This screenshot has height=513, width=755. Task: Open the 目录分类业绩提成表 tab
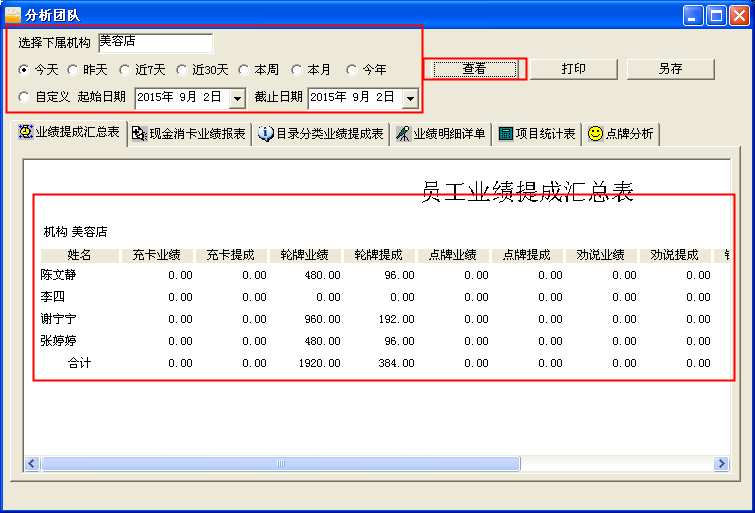[x=321, y=133]
